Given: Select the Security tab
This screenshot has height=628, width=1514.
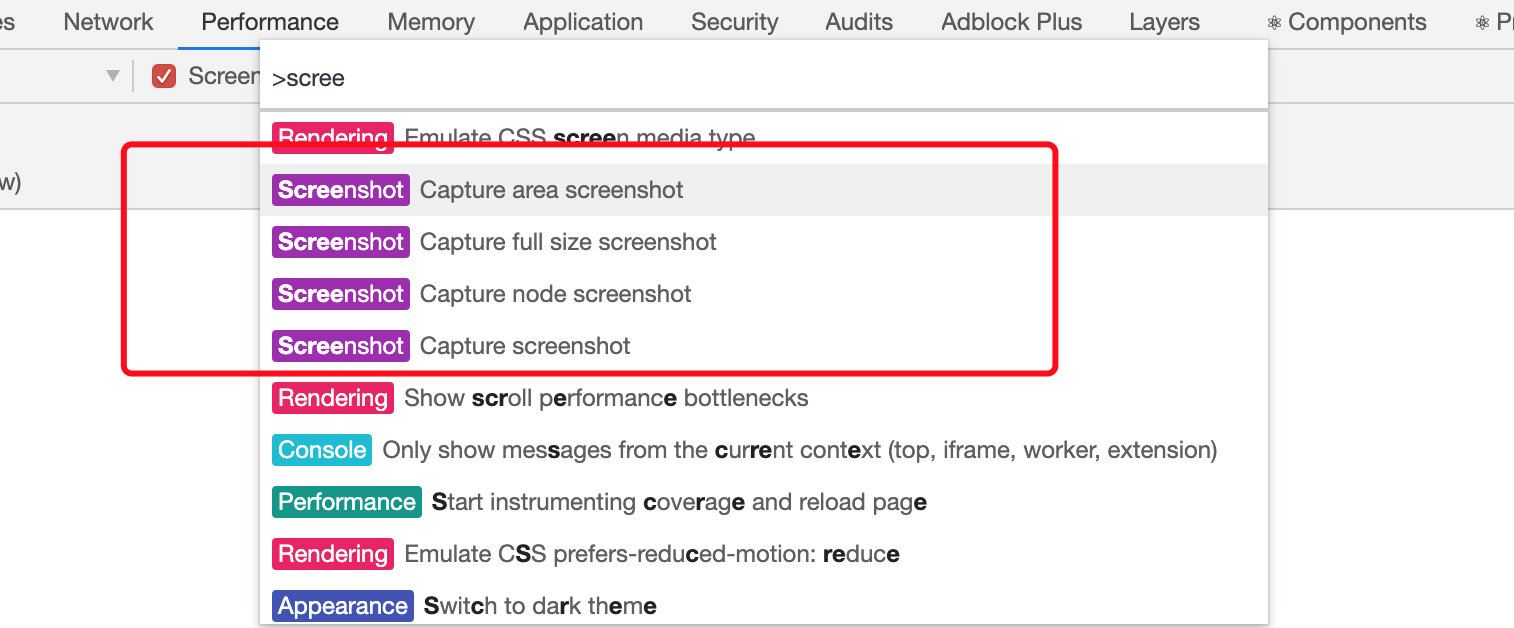Looking at the screenshot, I should tap(734, 22).
